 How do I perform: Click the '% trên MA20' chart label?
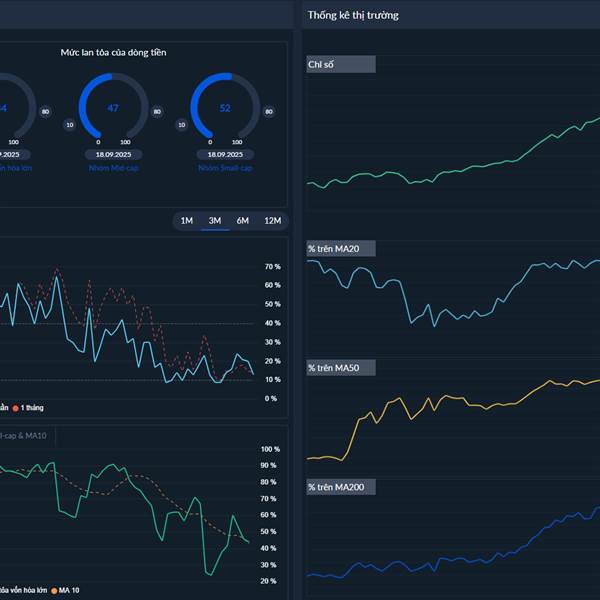pos(341,249)
